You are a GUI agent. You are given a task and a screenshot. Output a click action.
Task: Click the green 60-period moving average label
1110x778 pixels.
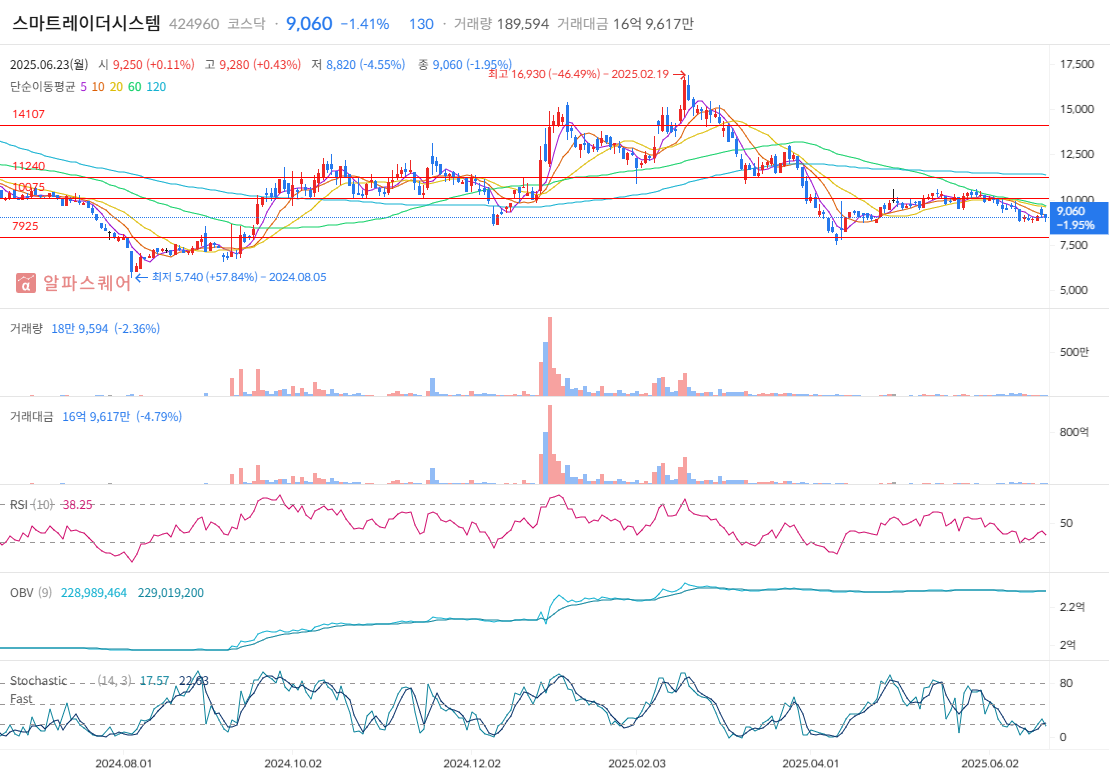(135, 86)
